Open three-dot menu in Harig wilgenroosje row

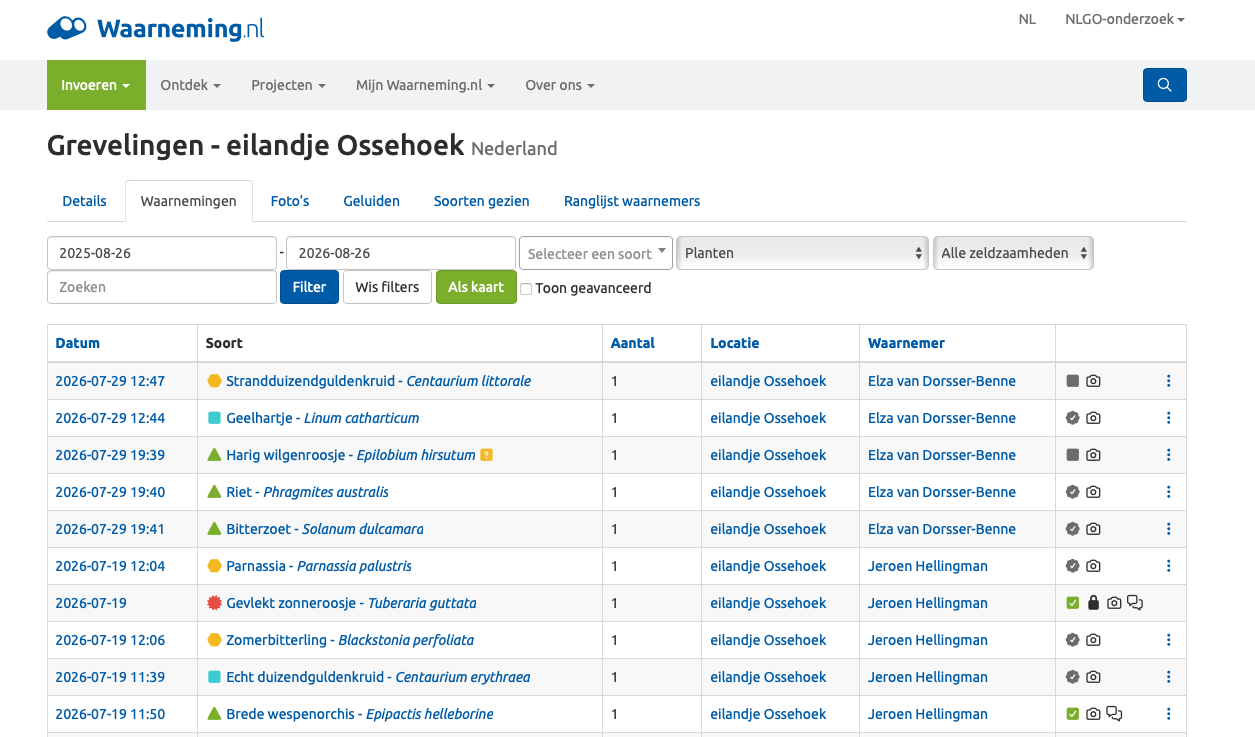coord(1168,455)
